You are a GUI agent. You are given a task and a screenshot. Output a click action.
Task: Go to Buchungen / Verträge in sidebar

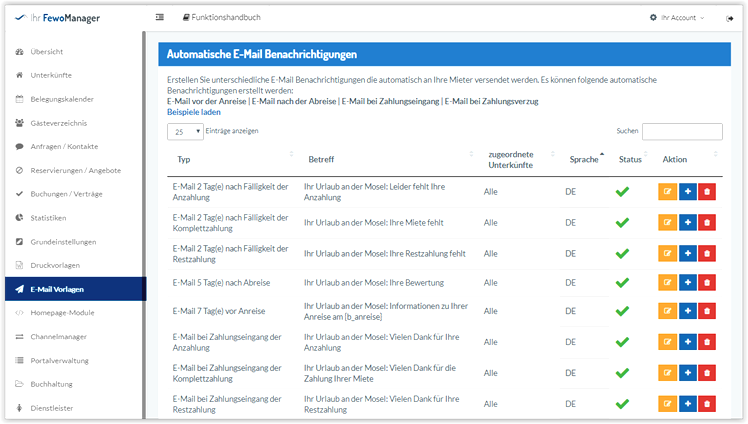tap(66, 193)
